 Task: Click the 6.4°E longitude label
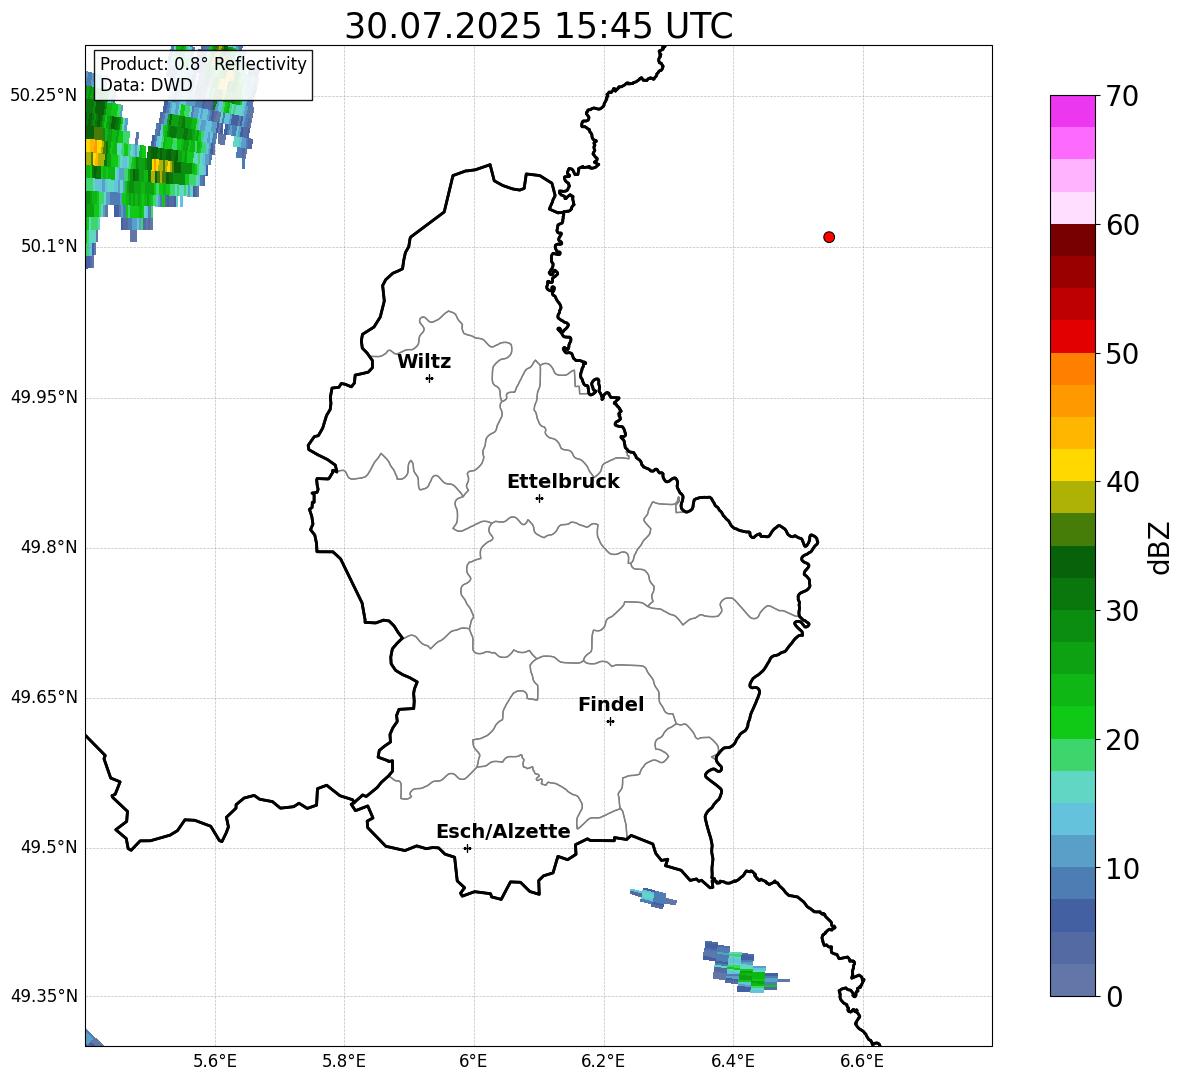pos(732,1061)
